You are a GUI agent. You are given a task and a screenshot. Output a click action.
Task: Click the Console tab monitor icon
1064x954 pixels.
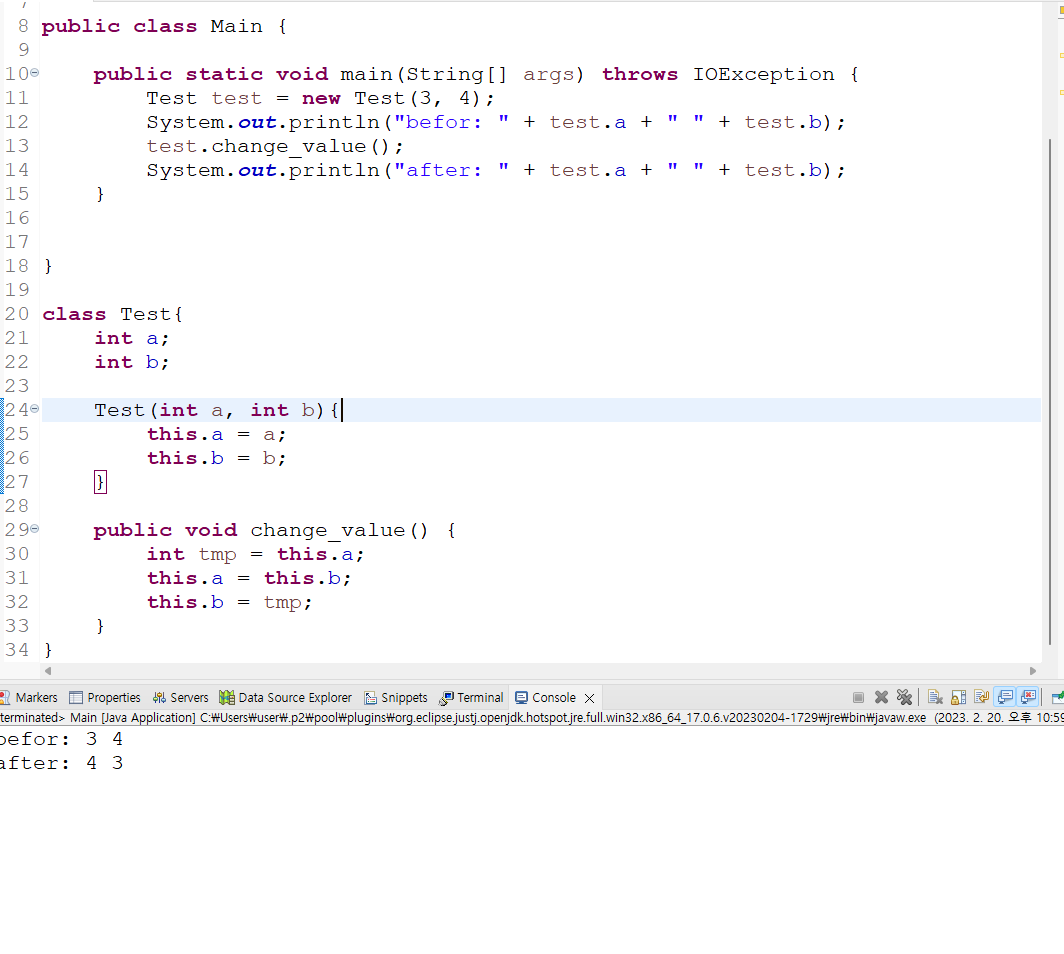tap(521, 698)
